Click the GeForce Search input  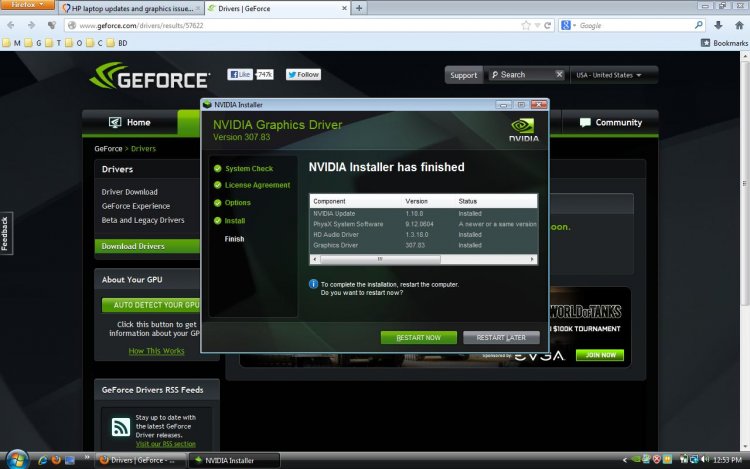(x=526, y=75)
